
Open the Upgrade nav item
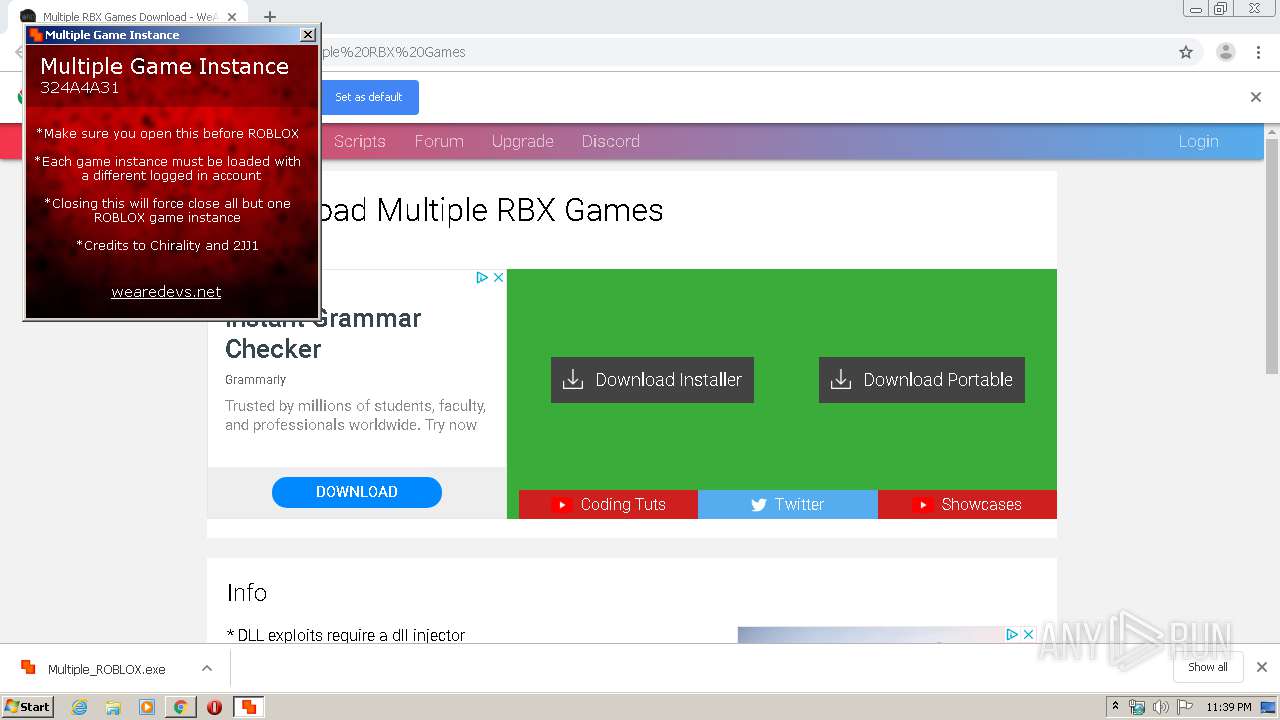click(522, 141)
